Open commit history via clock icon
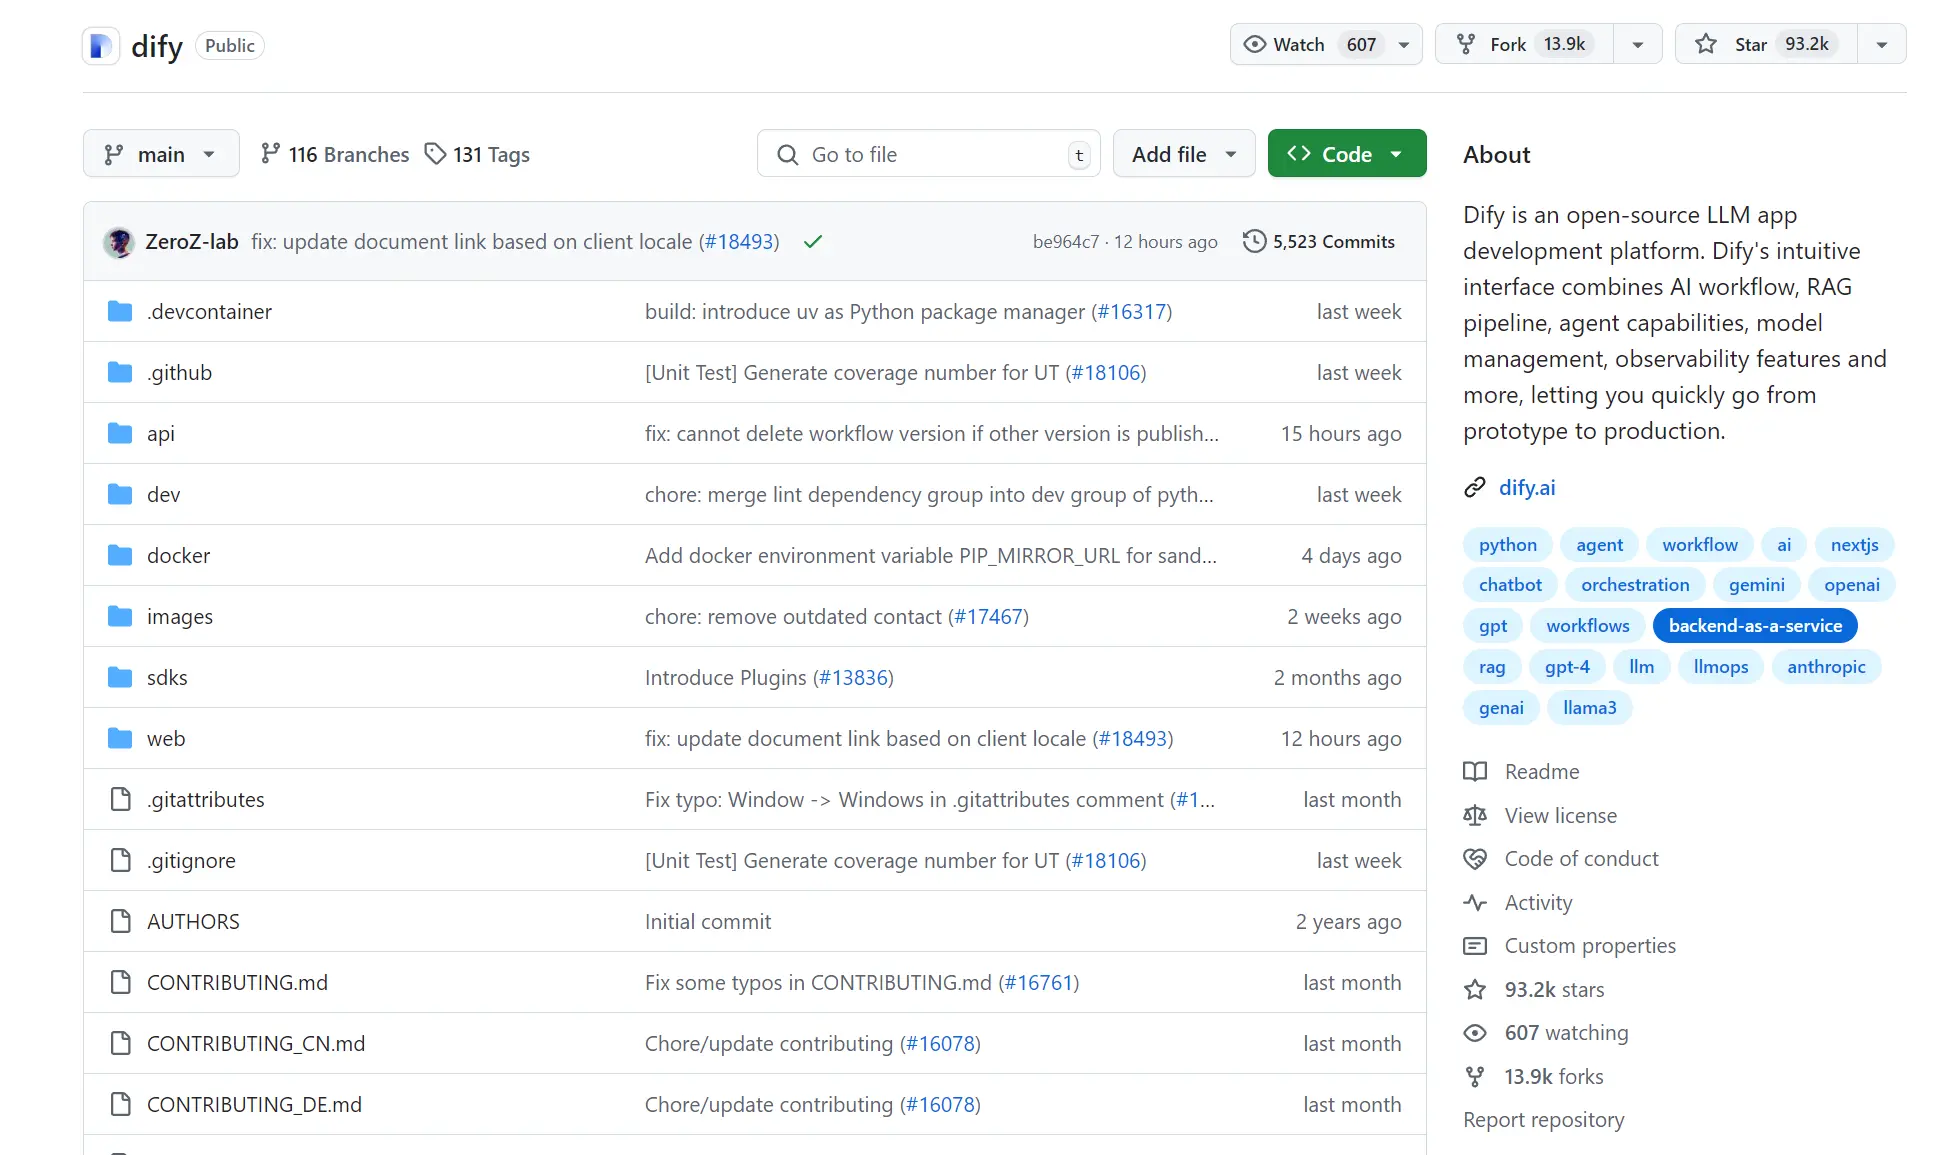 click(1254, 242)
